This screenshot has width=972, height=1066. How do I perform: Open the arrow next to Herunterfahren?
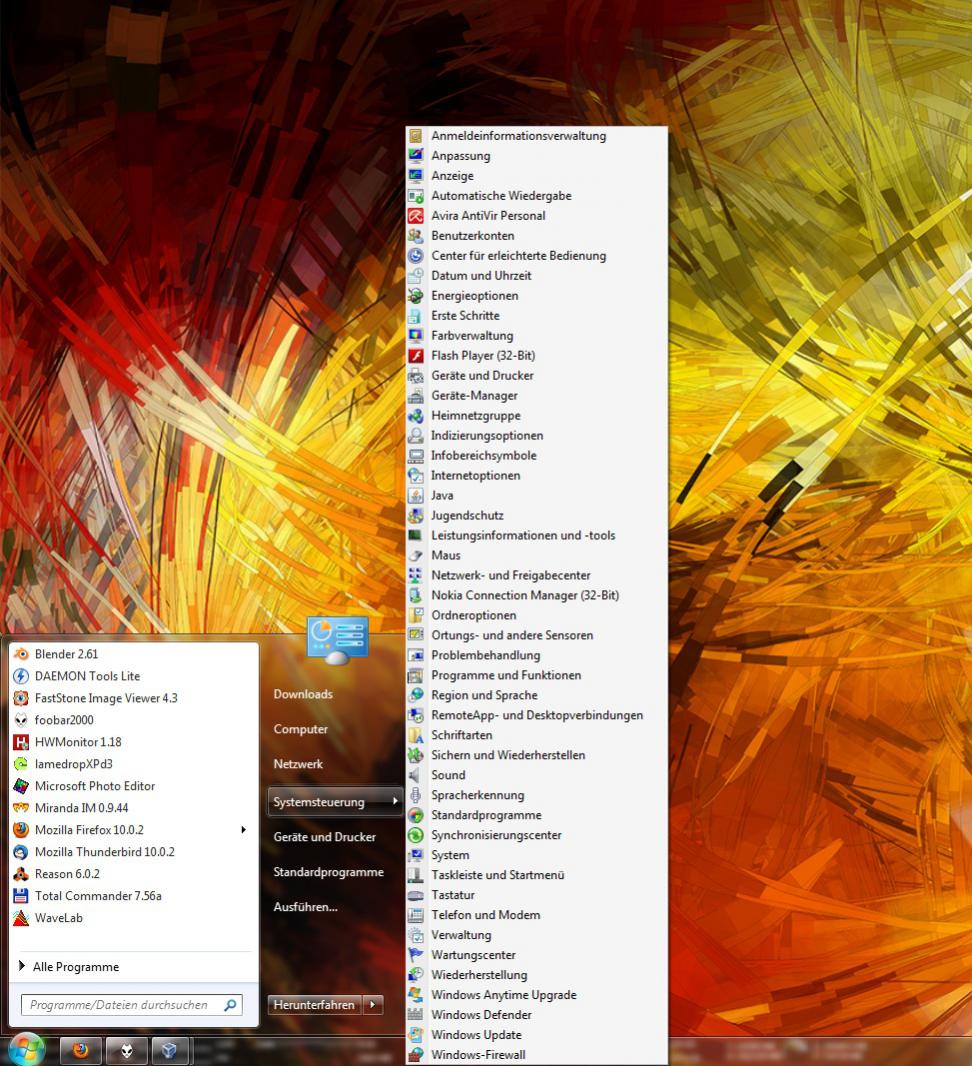[x=373, y=1005]
